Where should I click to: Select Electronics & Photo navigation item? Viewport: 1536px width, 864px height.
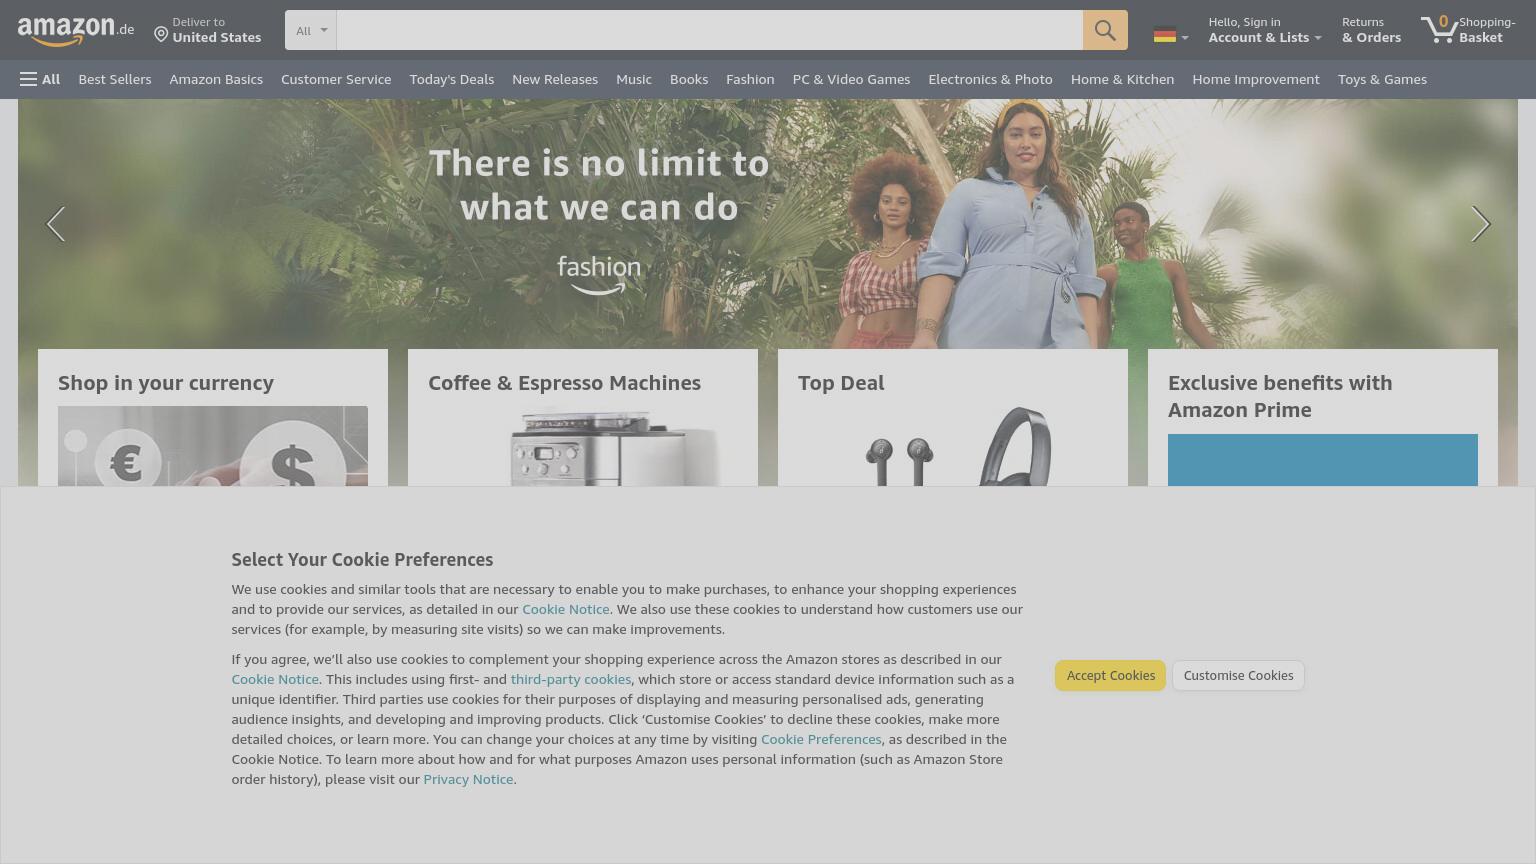(990, 79)
